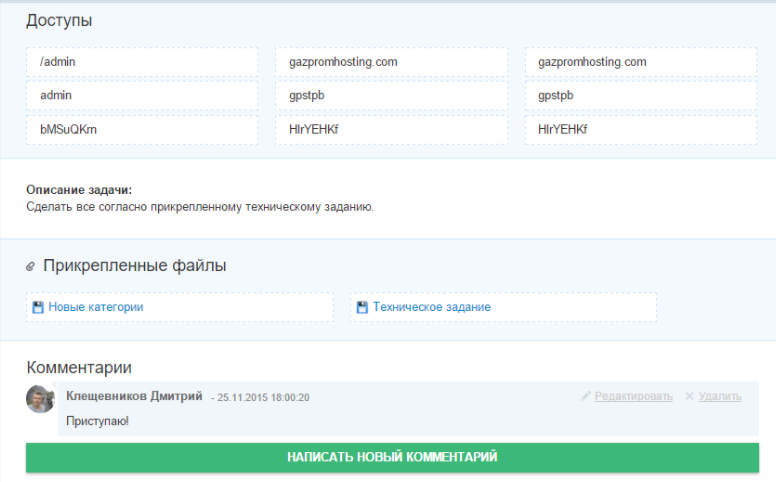This screenshot has width=776, height=482.
Task: Click the task description sentence text
Action: click(x=200, y=207)
